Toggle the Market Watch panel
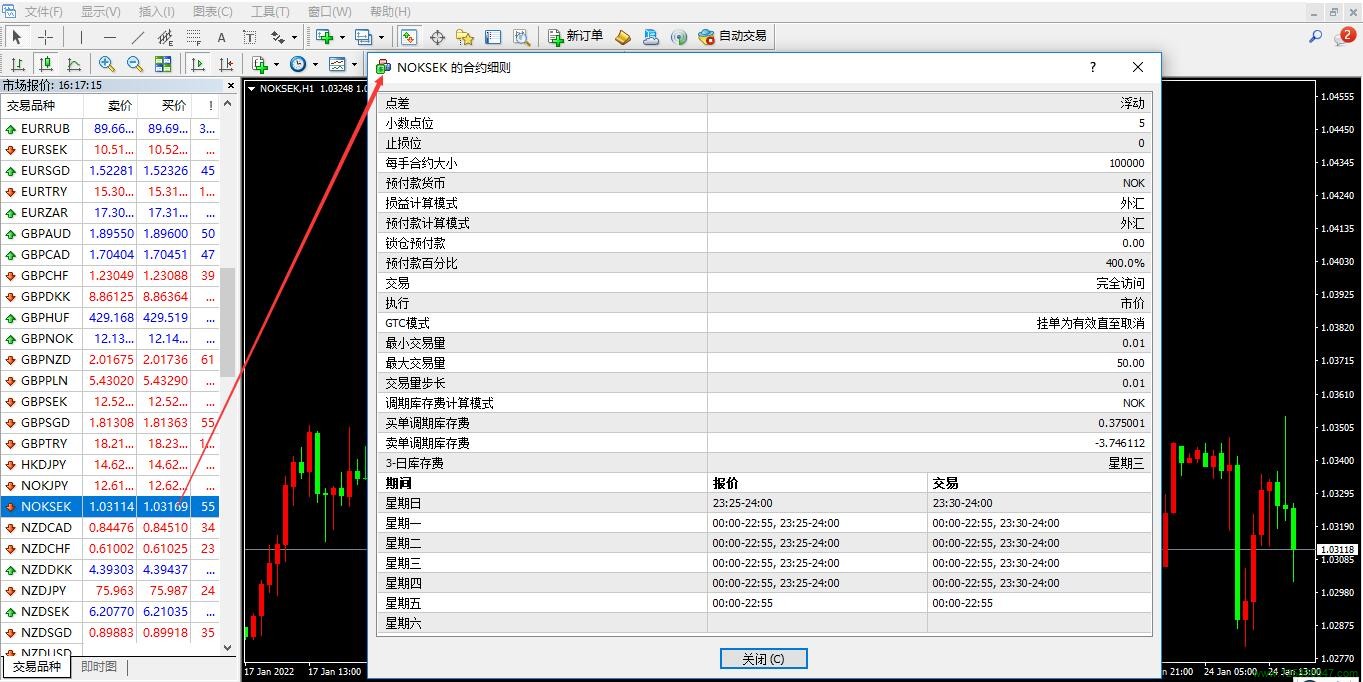1363x682 pixels. 409,37
